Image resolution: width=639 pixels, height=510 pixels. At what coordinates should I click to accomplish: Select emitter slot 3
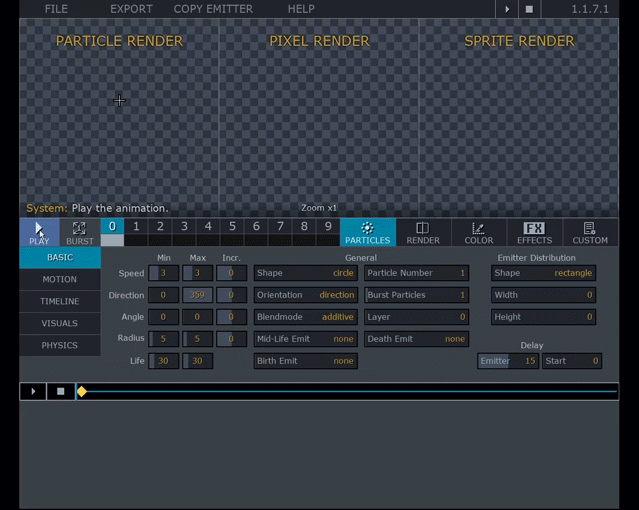click(x=184, y=227)
